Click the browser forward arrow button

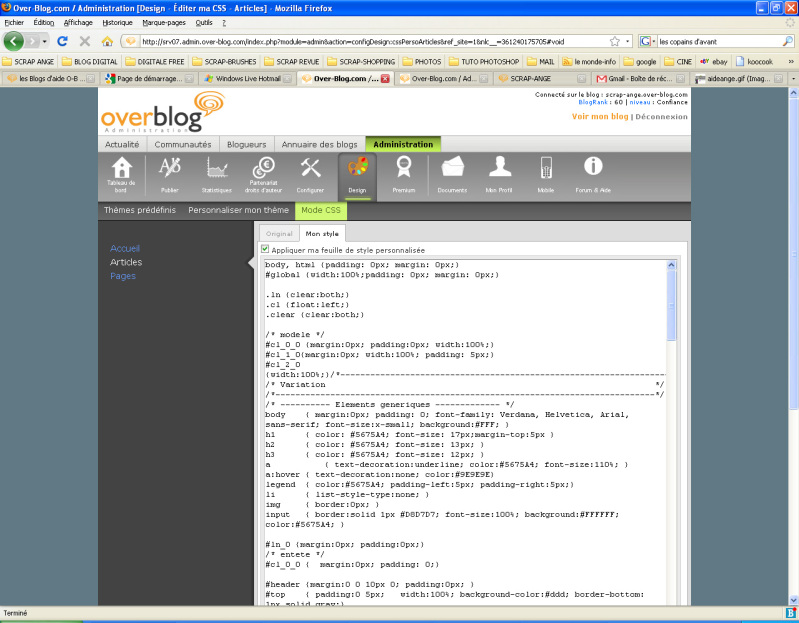point(32,41)
